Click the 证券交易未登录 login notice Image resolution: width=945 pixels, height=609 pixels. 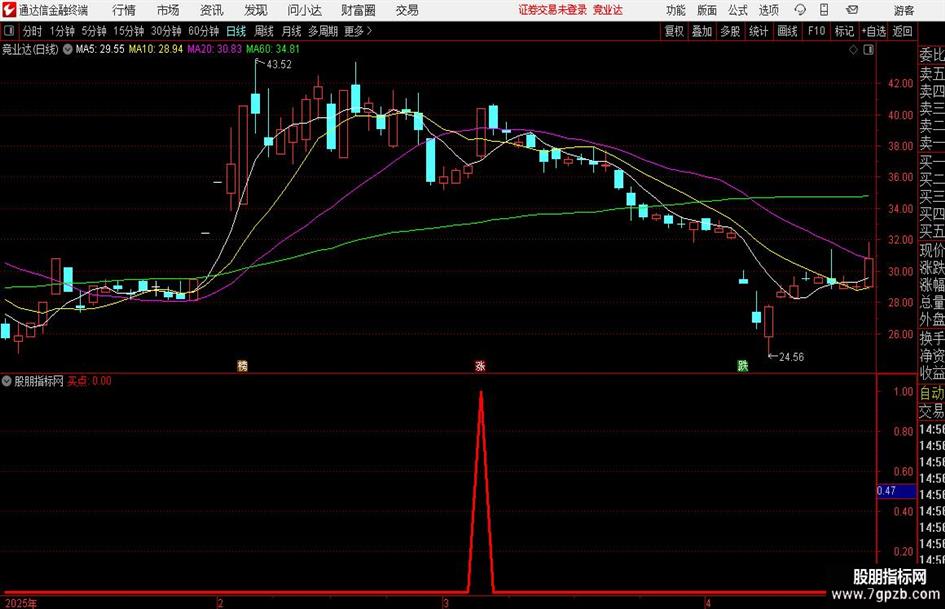coord(553,10)
